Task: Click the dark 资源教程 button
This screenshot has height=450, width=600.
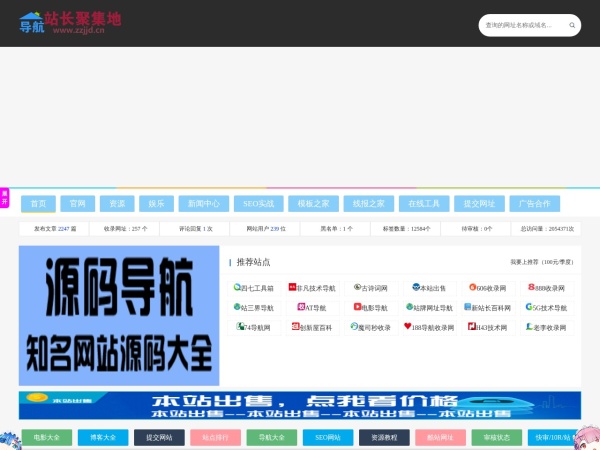Action: (x=384, y=437)
